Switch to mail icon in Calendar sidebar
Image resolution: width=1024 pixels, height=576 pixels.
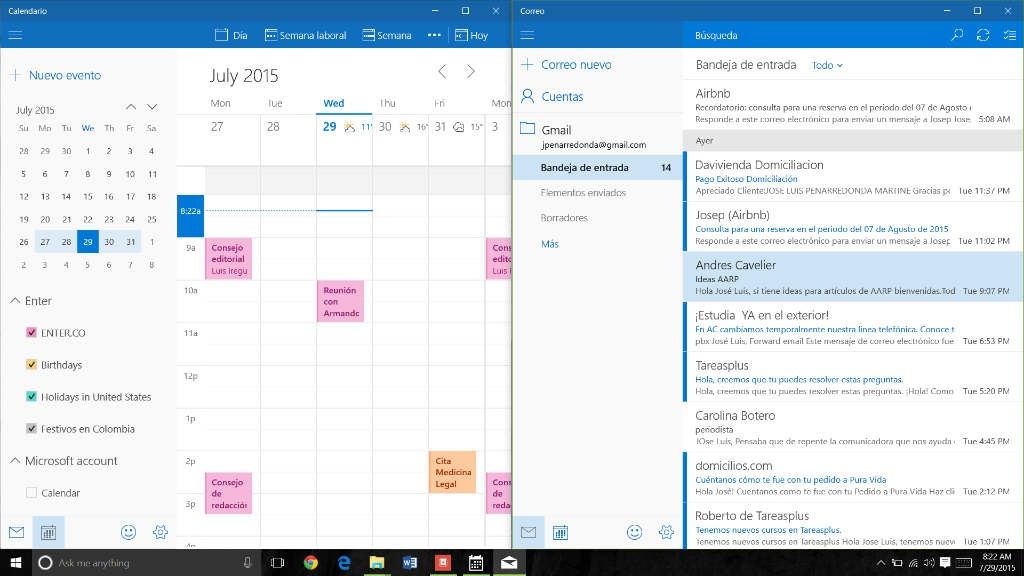pos(16,532)
